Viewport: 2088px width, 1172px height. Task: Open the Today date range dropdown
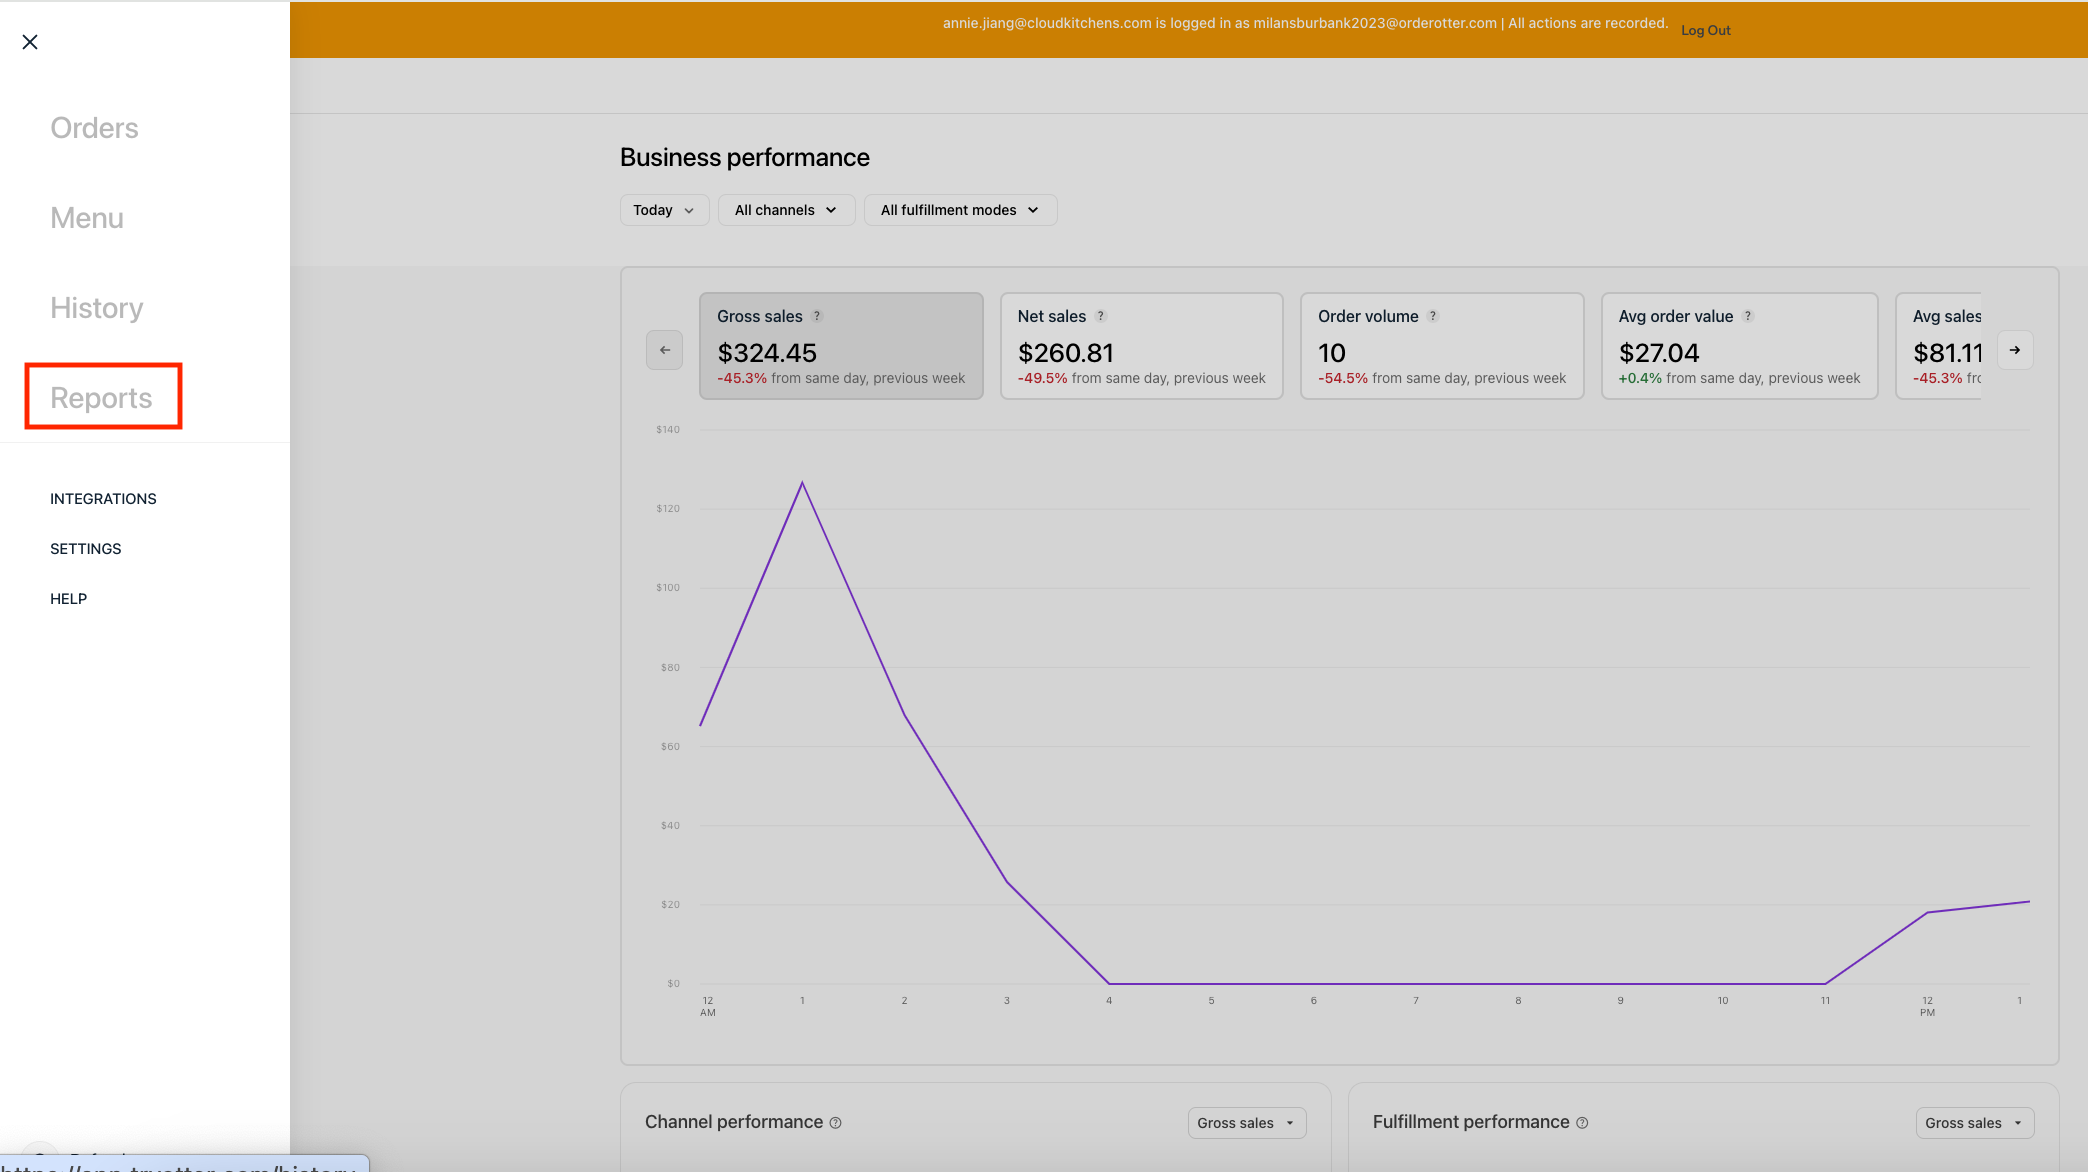(664, 210)
